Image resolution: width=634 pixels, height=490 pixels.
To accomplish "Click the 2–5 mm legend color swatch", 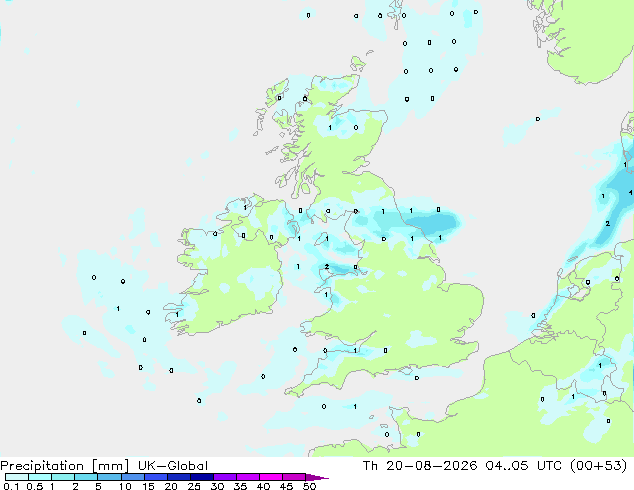I will click(x=86, y=477).
